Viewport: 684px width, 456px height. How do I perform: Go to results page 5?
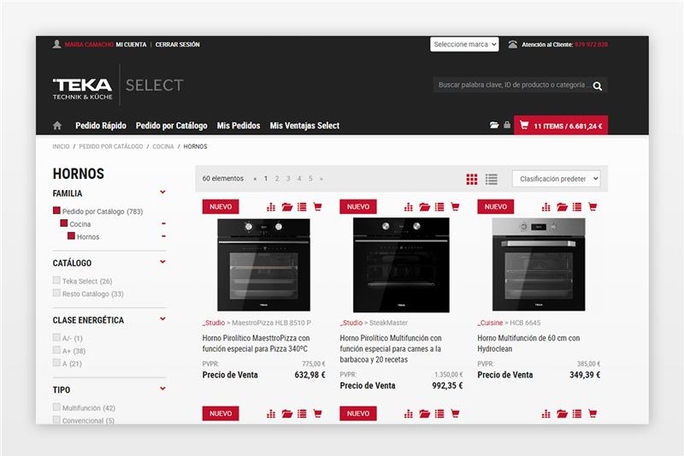pyautogui.click(x=311, y=178)
